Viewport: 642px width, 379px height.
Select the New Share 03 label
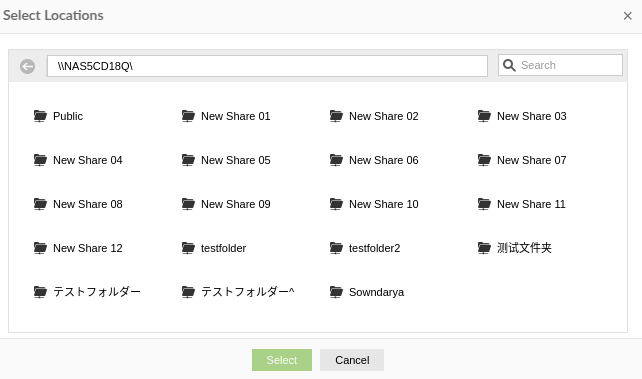click(531, 116)
